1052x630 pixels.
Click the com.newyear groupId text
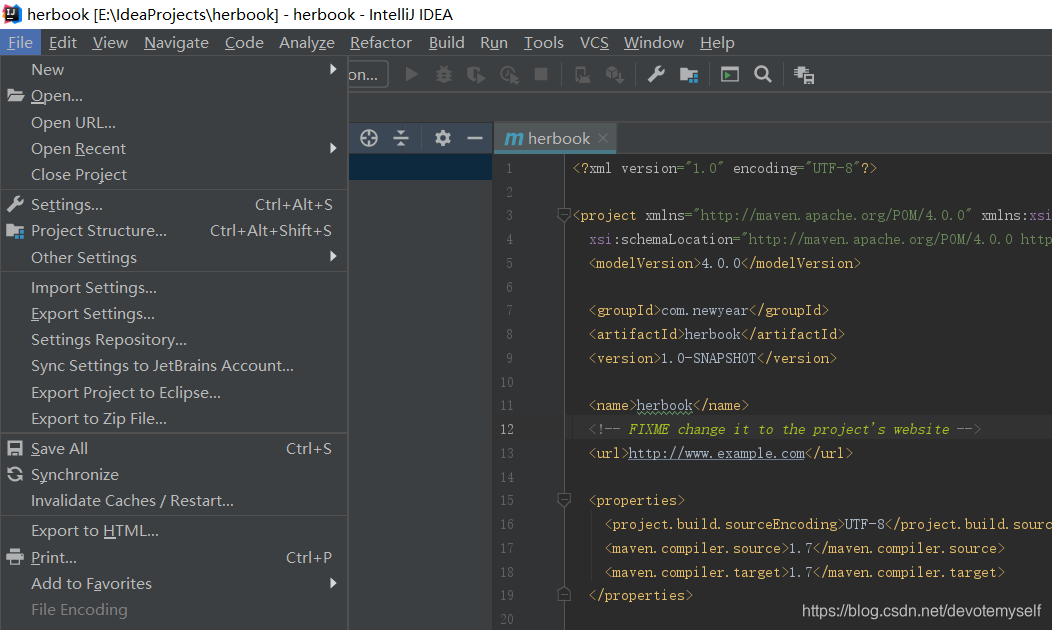click(704, 311)
